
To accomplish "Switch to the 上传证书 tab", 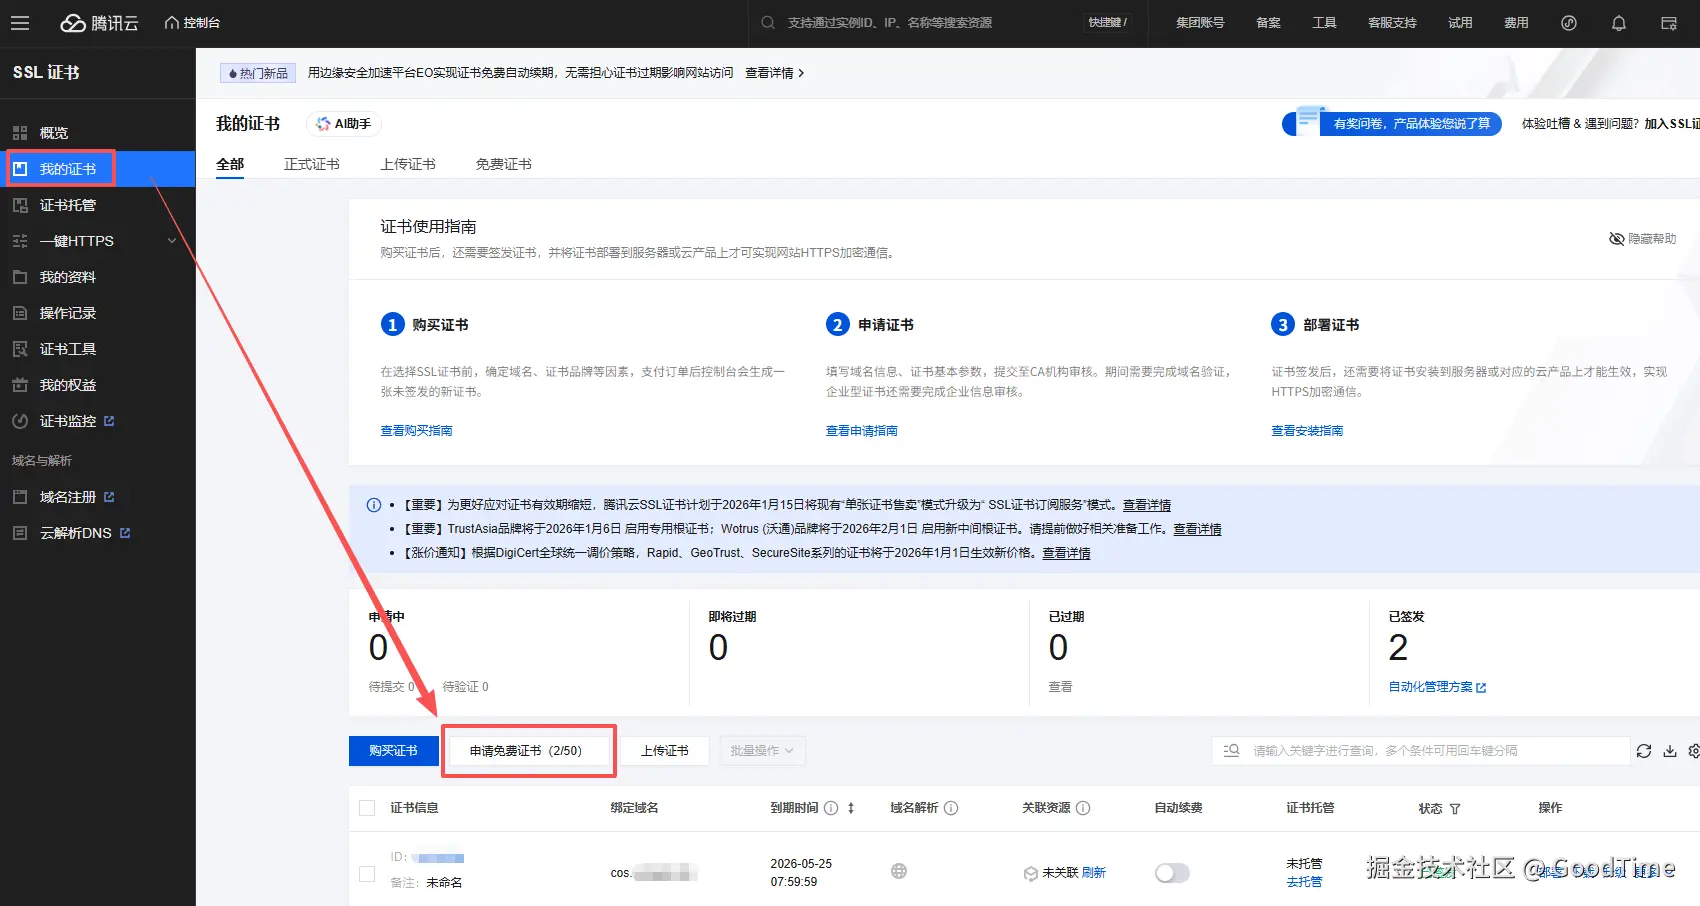I will click(408, 164).
